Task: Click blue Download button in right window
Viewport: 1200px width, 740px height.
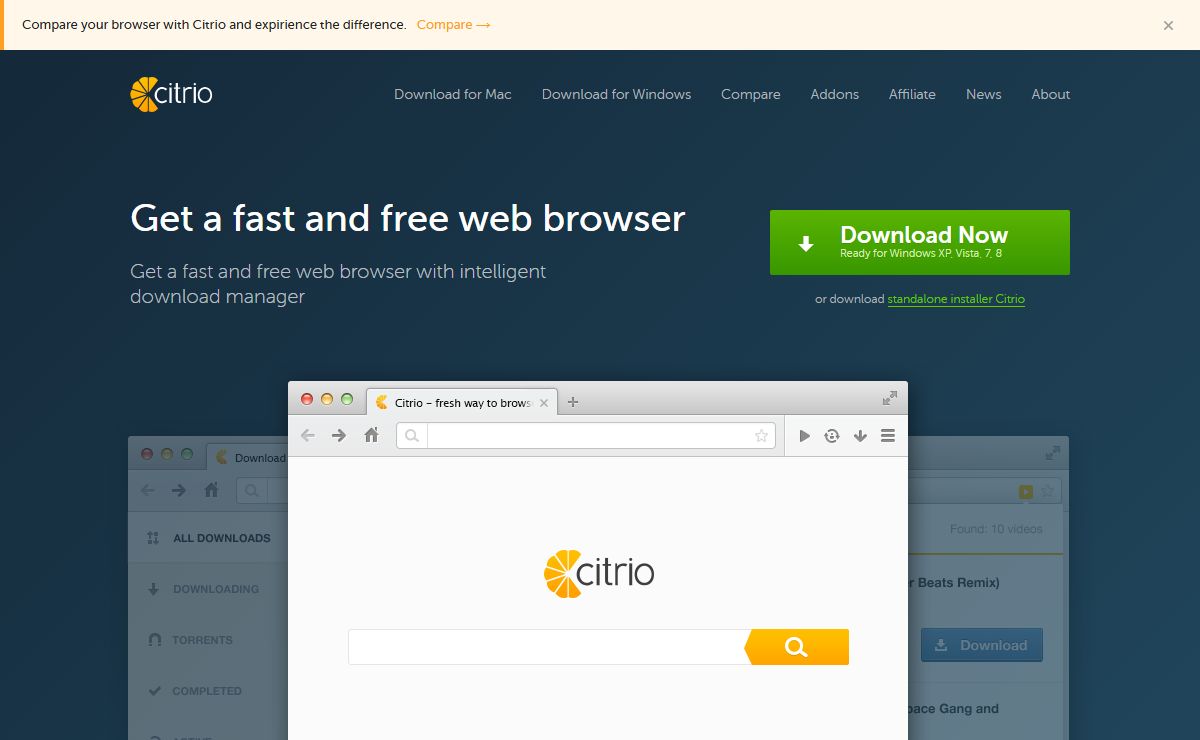Action: [x=982, y=645]
